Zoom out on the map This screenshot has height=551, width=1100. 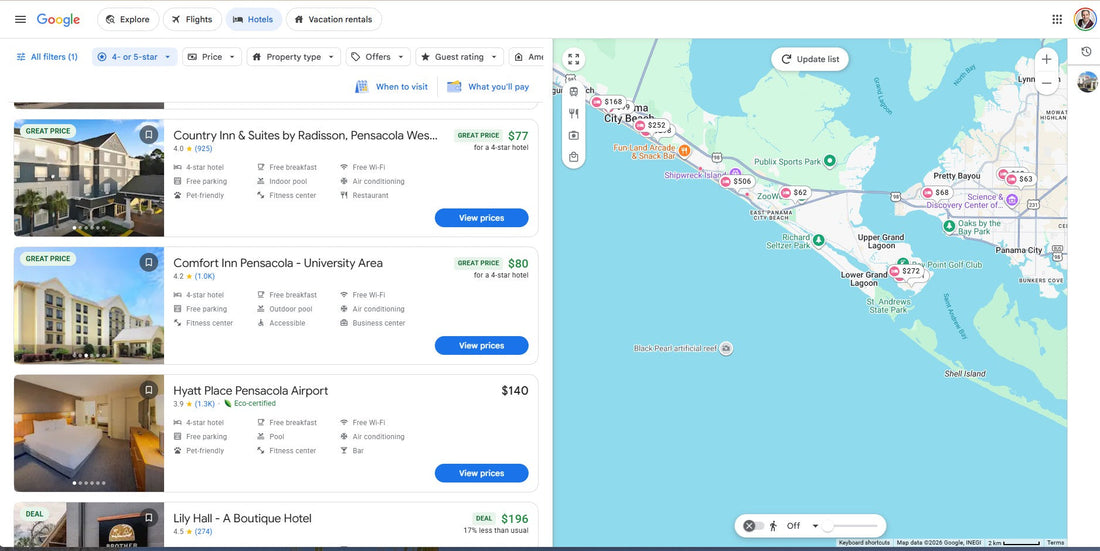[x=1046, y=83]
